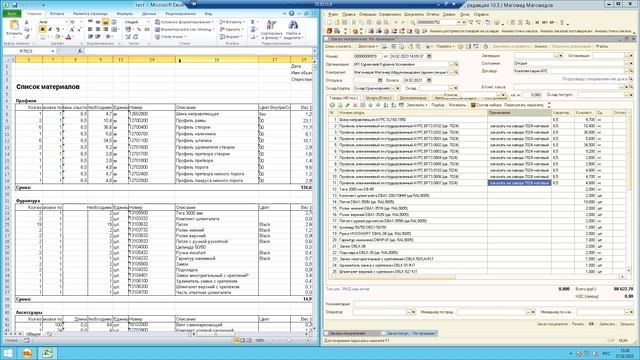Open the Документы menu in 1C
Screen dimensions: 640x360
click(x=414, y=14)
